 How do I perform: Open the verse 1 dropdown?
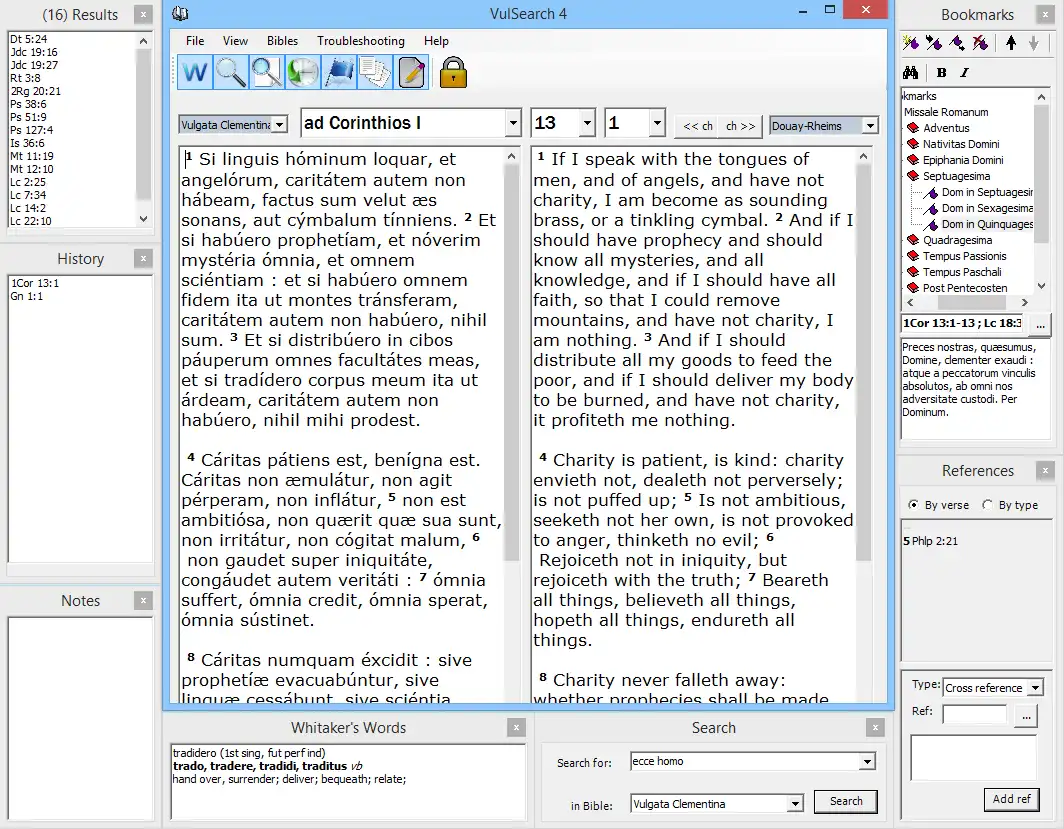click(656, 123)
